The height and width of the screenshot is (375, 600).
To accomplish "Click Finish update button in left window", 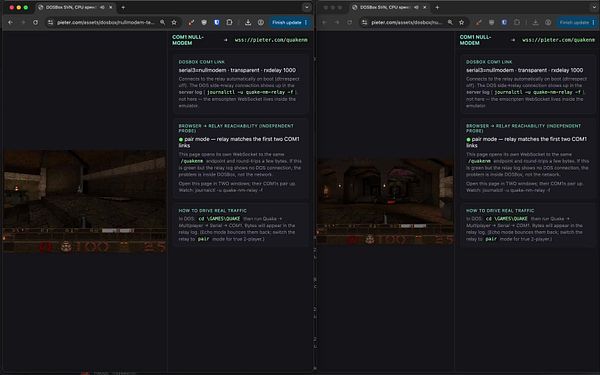I will tap(290, 23).
